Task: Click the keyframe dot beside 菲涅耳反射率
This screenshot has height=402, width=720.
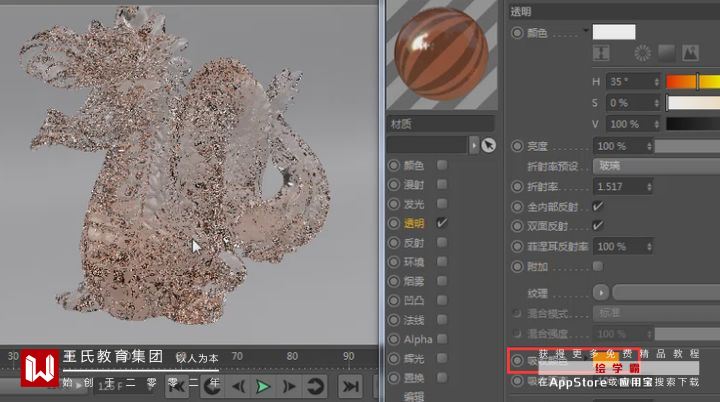Action: [x=517, y=247]
